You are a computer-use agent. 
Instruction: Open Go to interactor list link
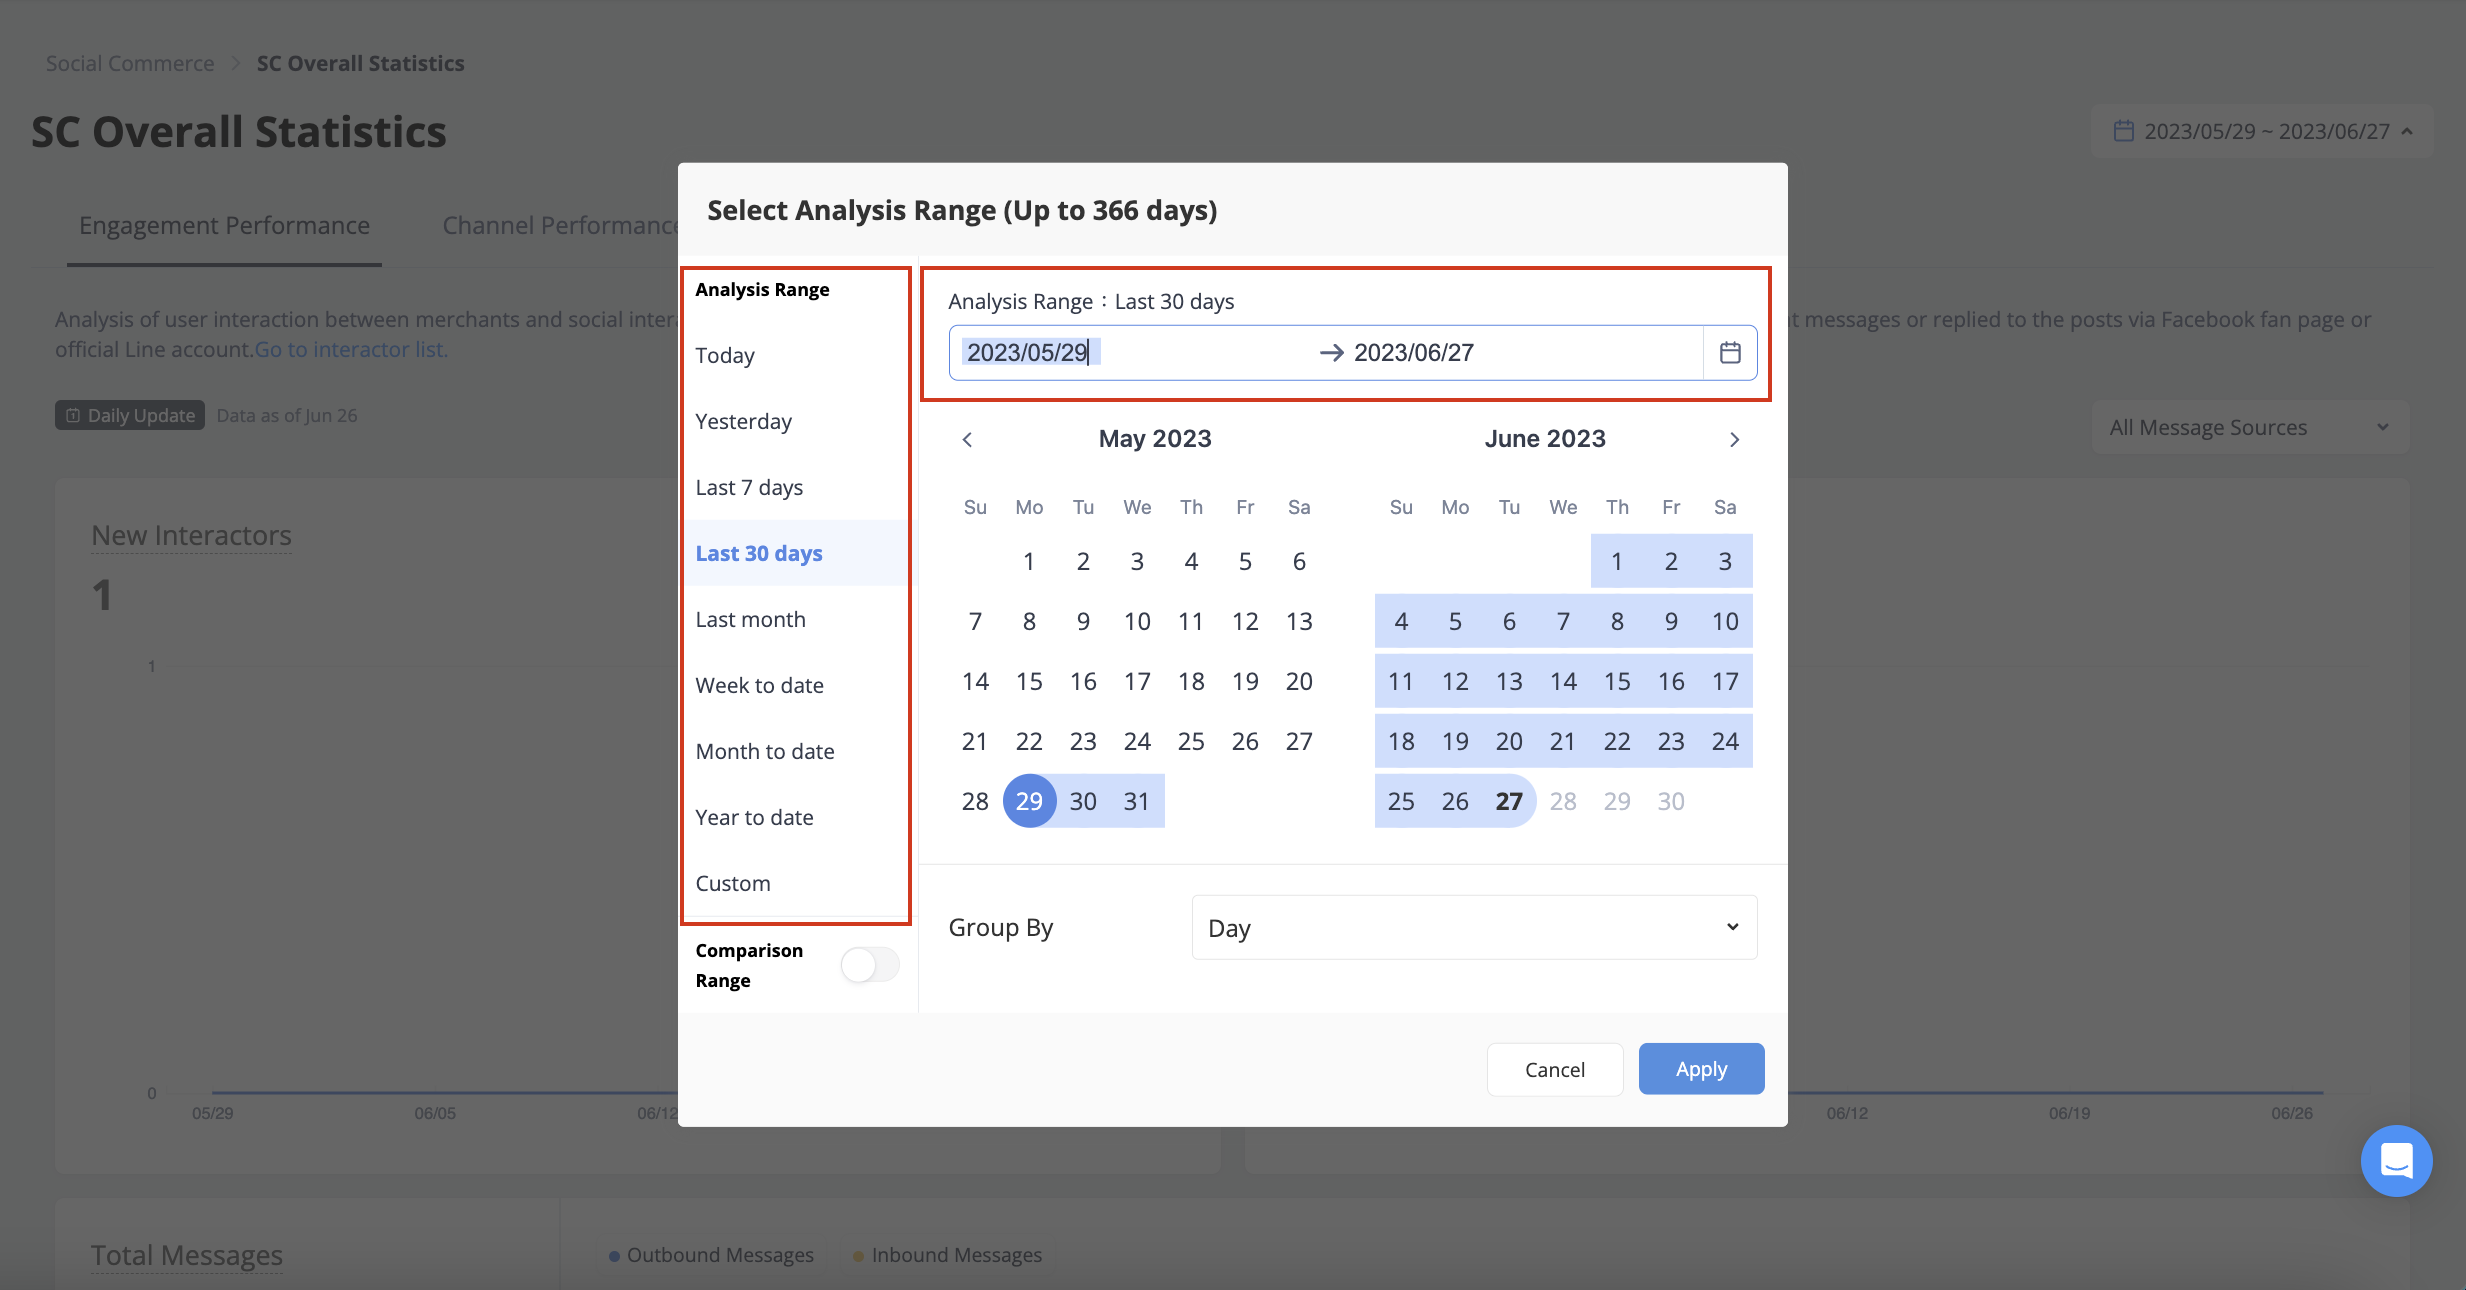351,349
